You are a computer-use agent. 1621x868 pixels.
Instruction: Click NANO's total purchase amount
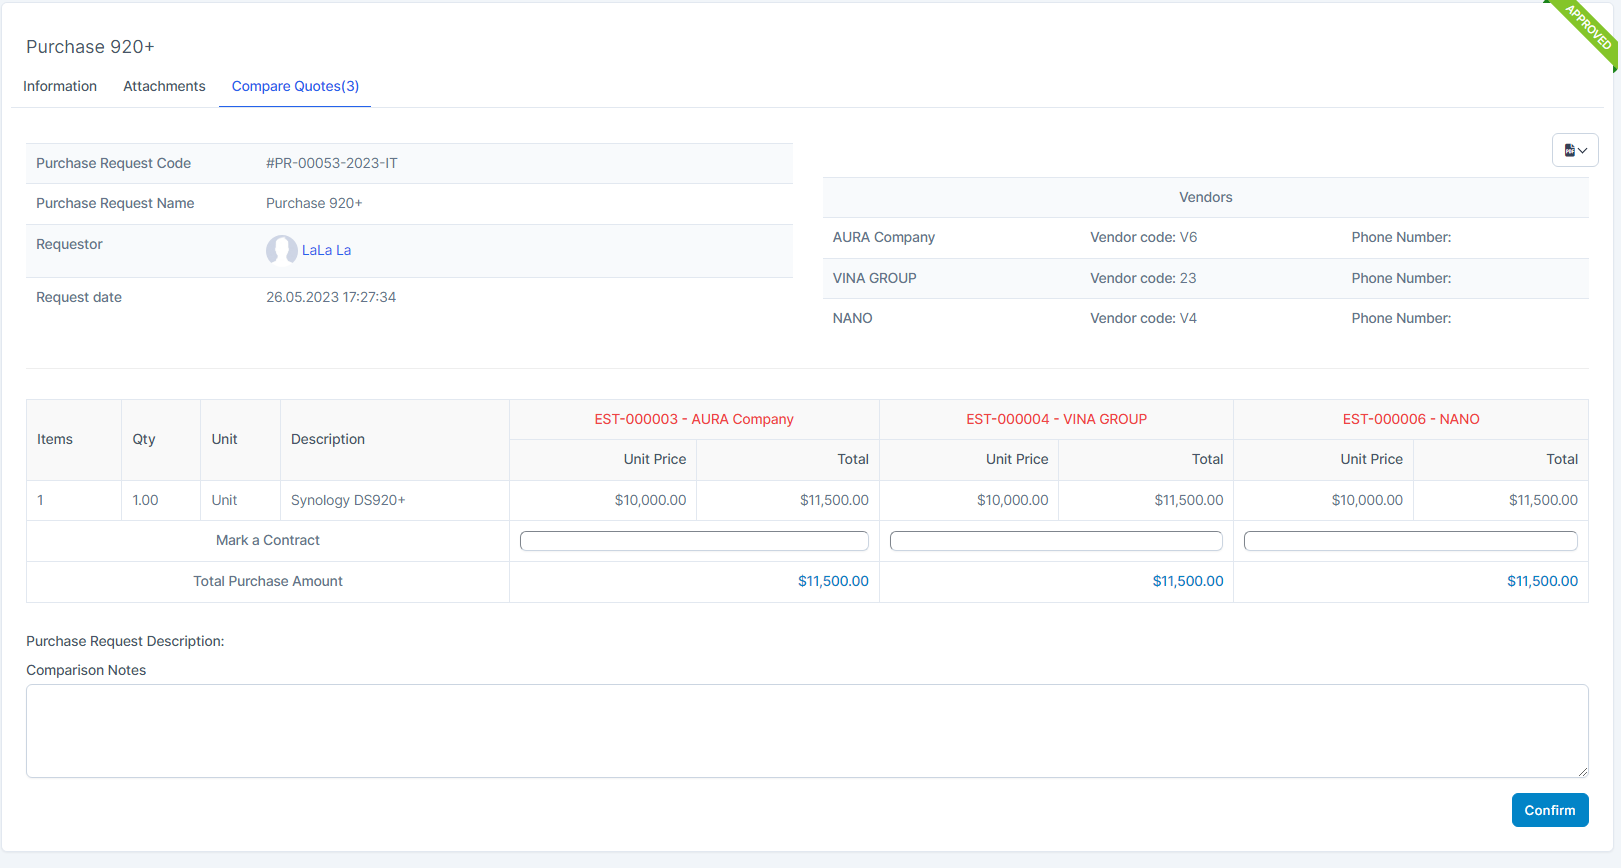coord(1542,581)
